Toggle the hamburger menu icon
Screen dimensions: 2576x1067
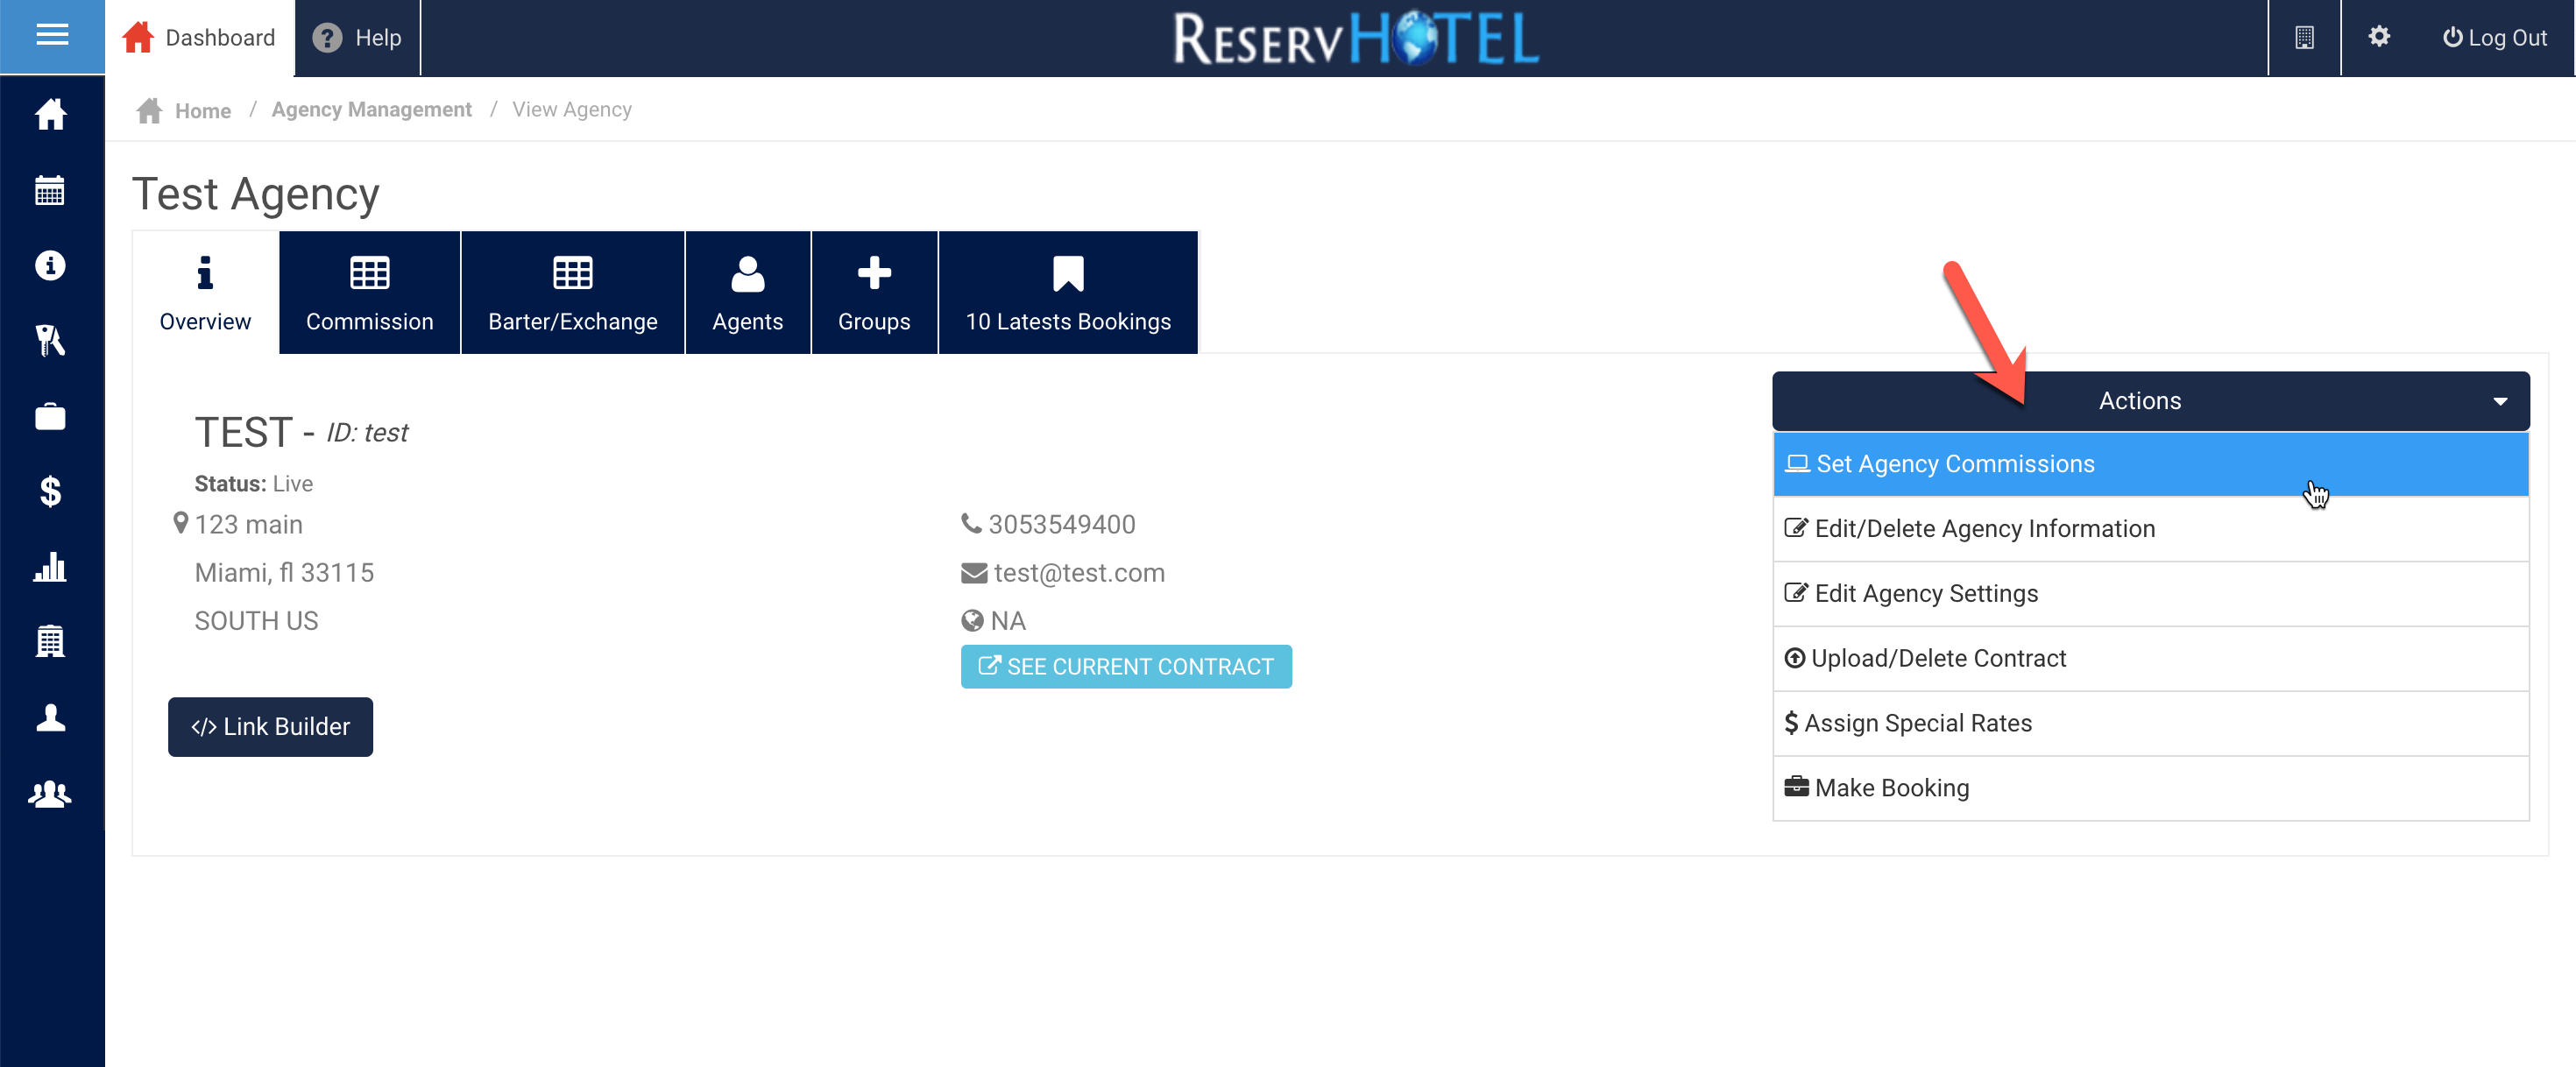(52, 36)
